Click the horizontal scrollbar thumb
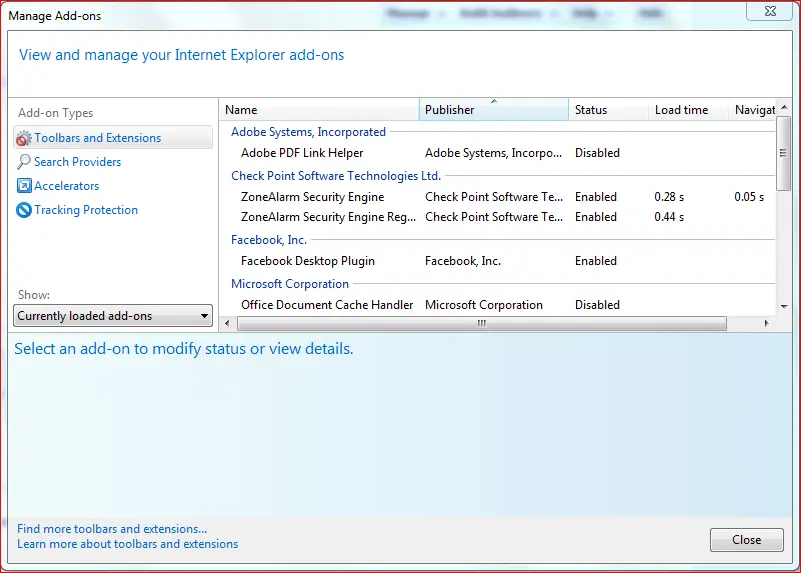This screenshot has height=573, width=801. [482, 323]
